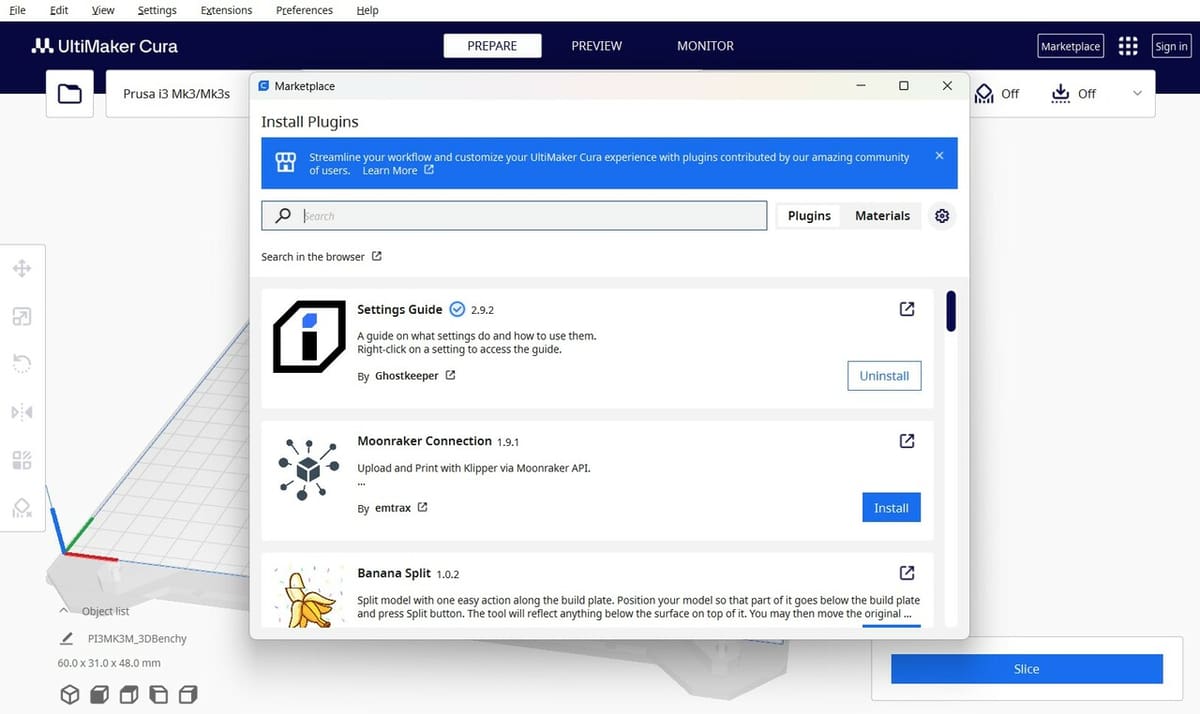Click the right view cube icon
Image resolution: width=1200 pixels, height=714 pixels.
pos(189,694)
